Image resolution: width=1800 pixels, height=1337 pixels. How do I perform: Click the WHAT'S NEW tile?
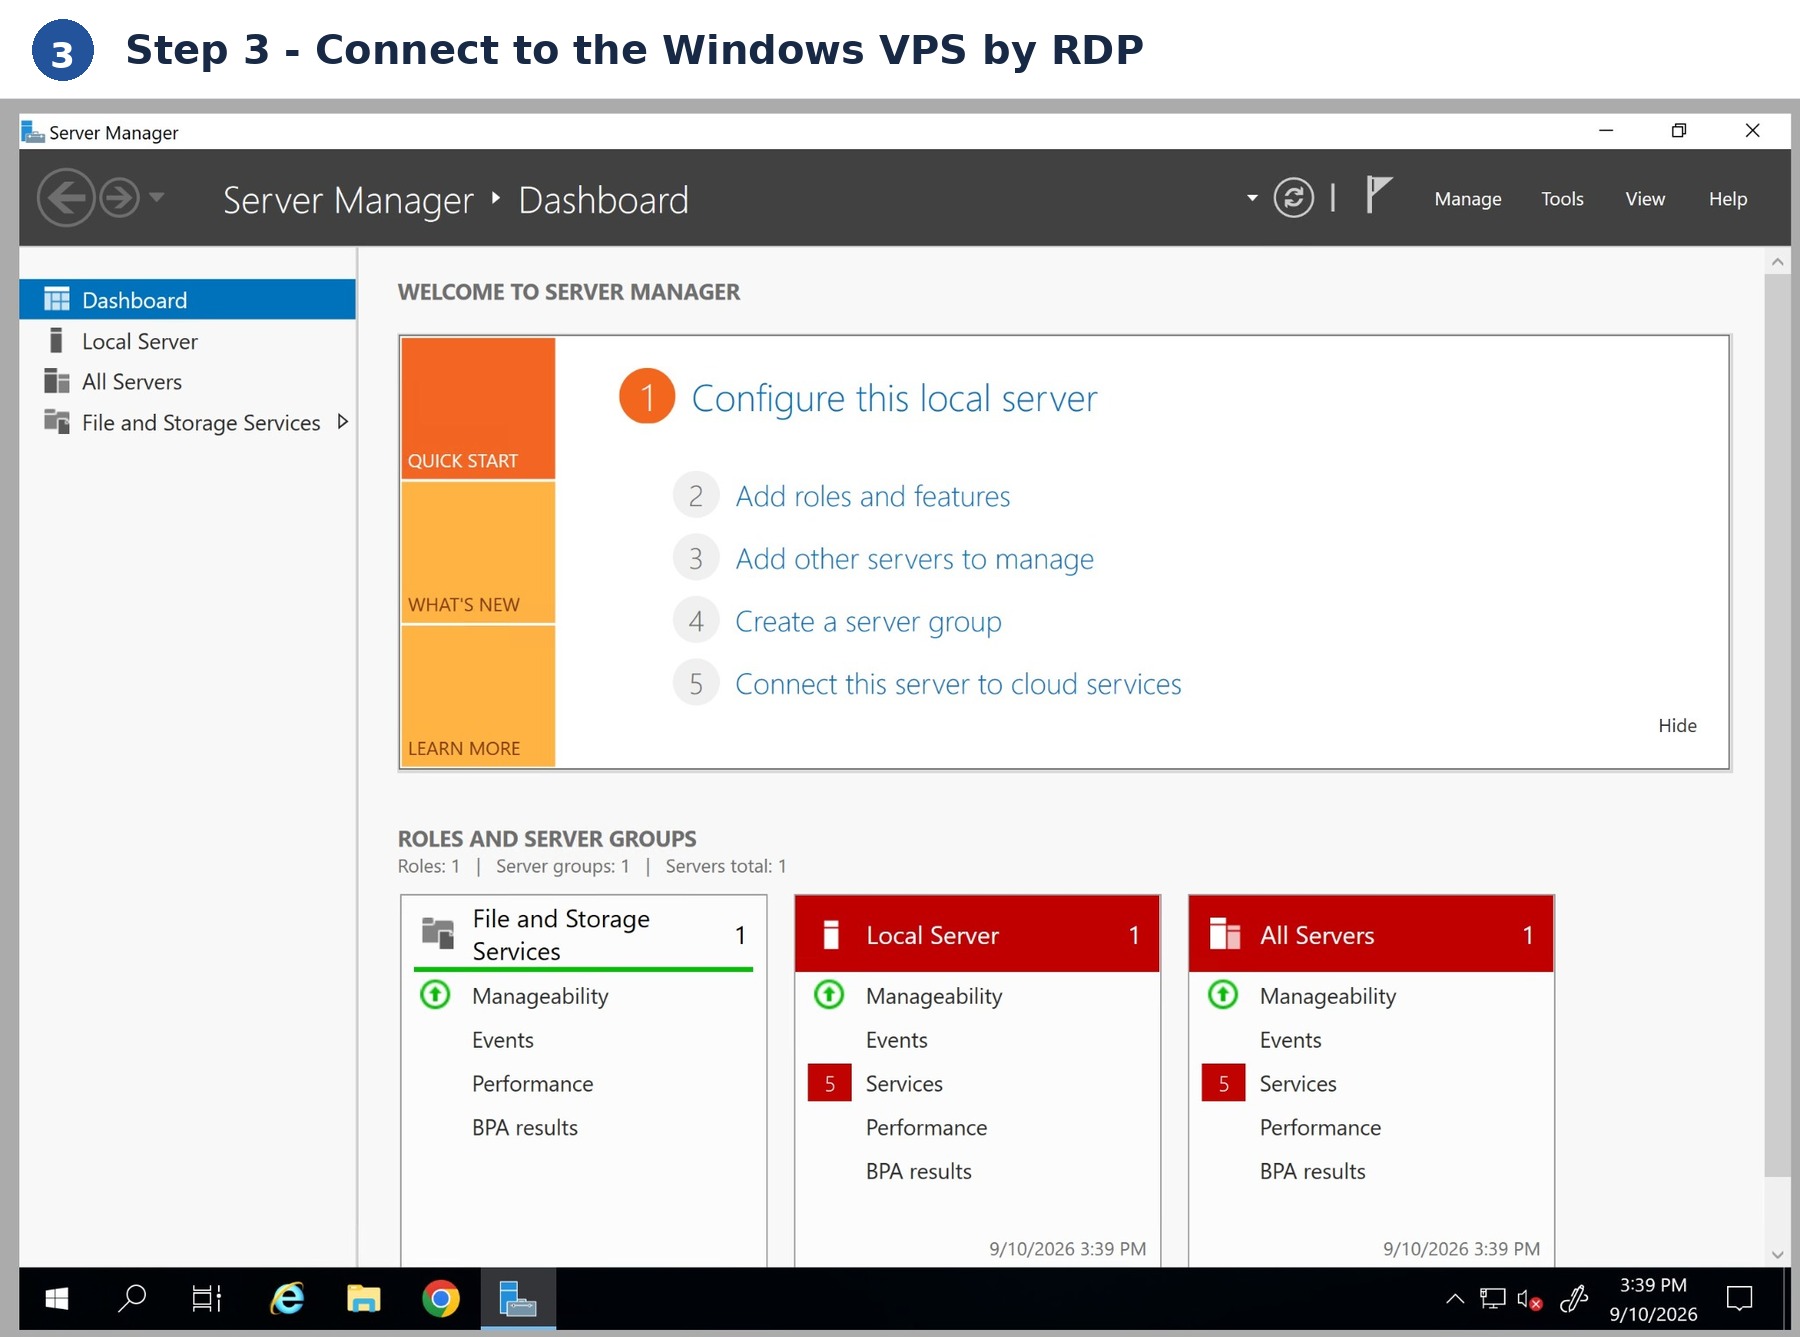pos(478,552)
